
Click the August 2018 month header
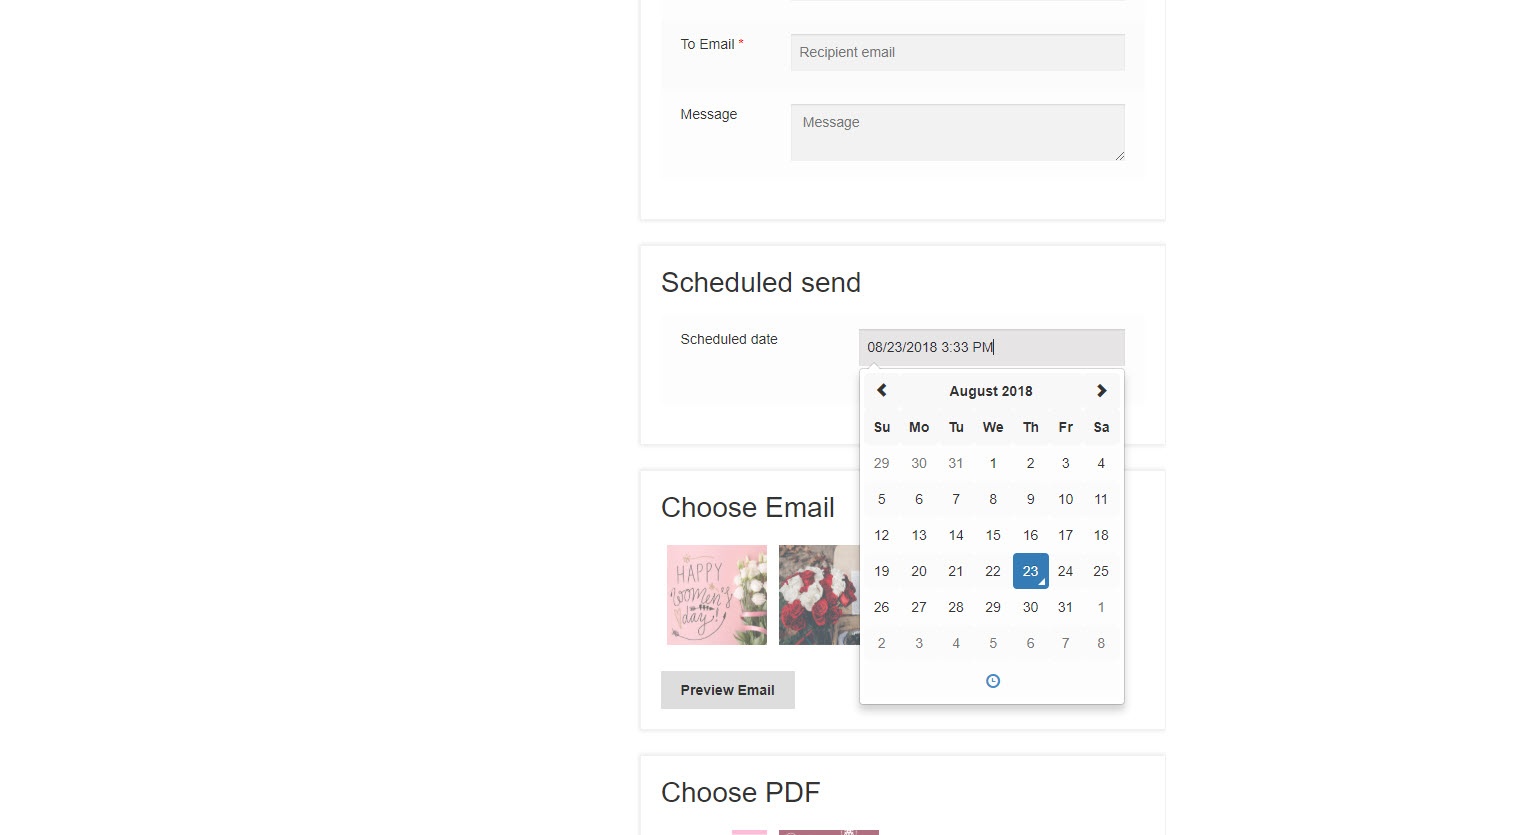[991, 391]
